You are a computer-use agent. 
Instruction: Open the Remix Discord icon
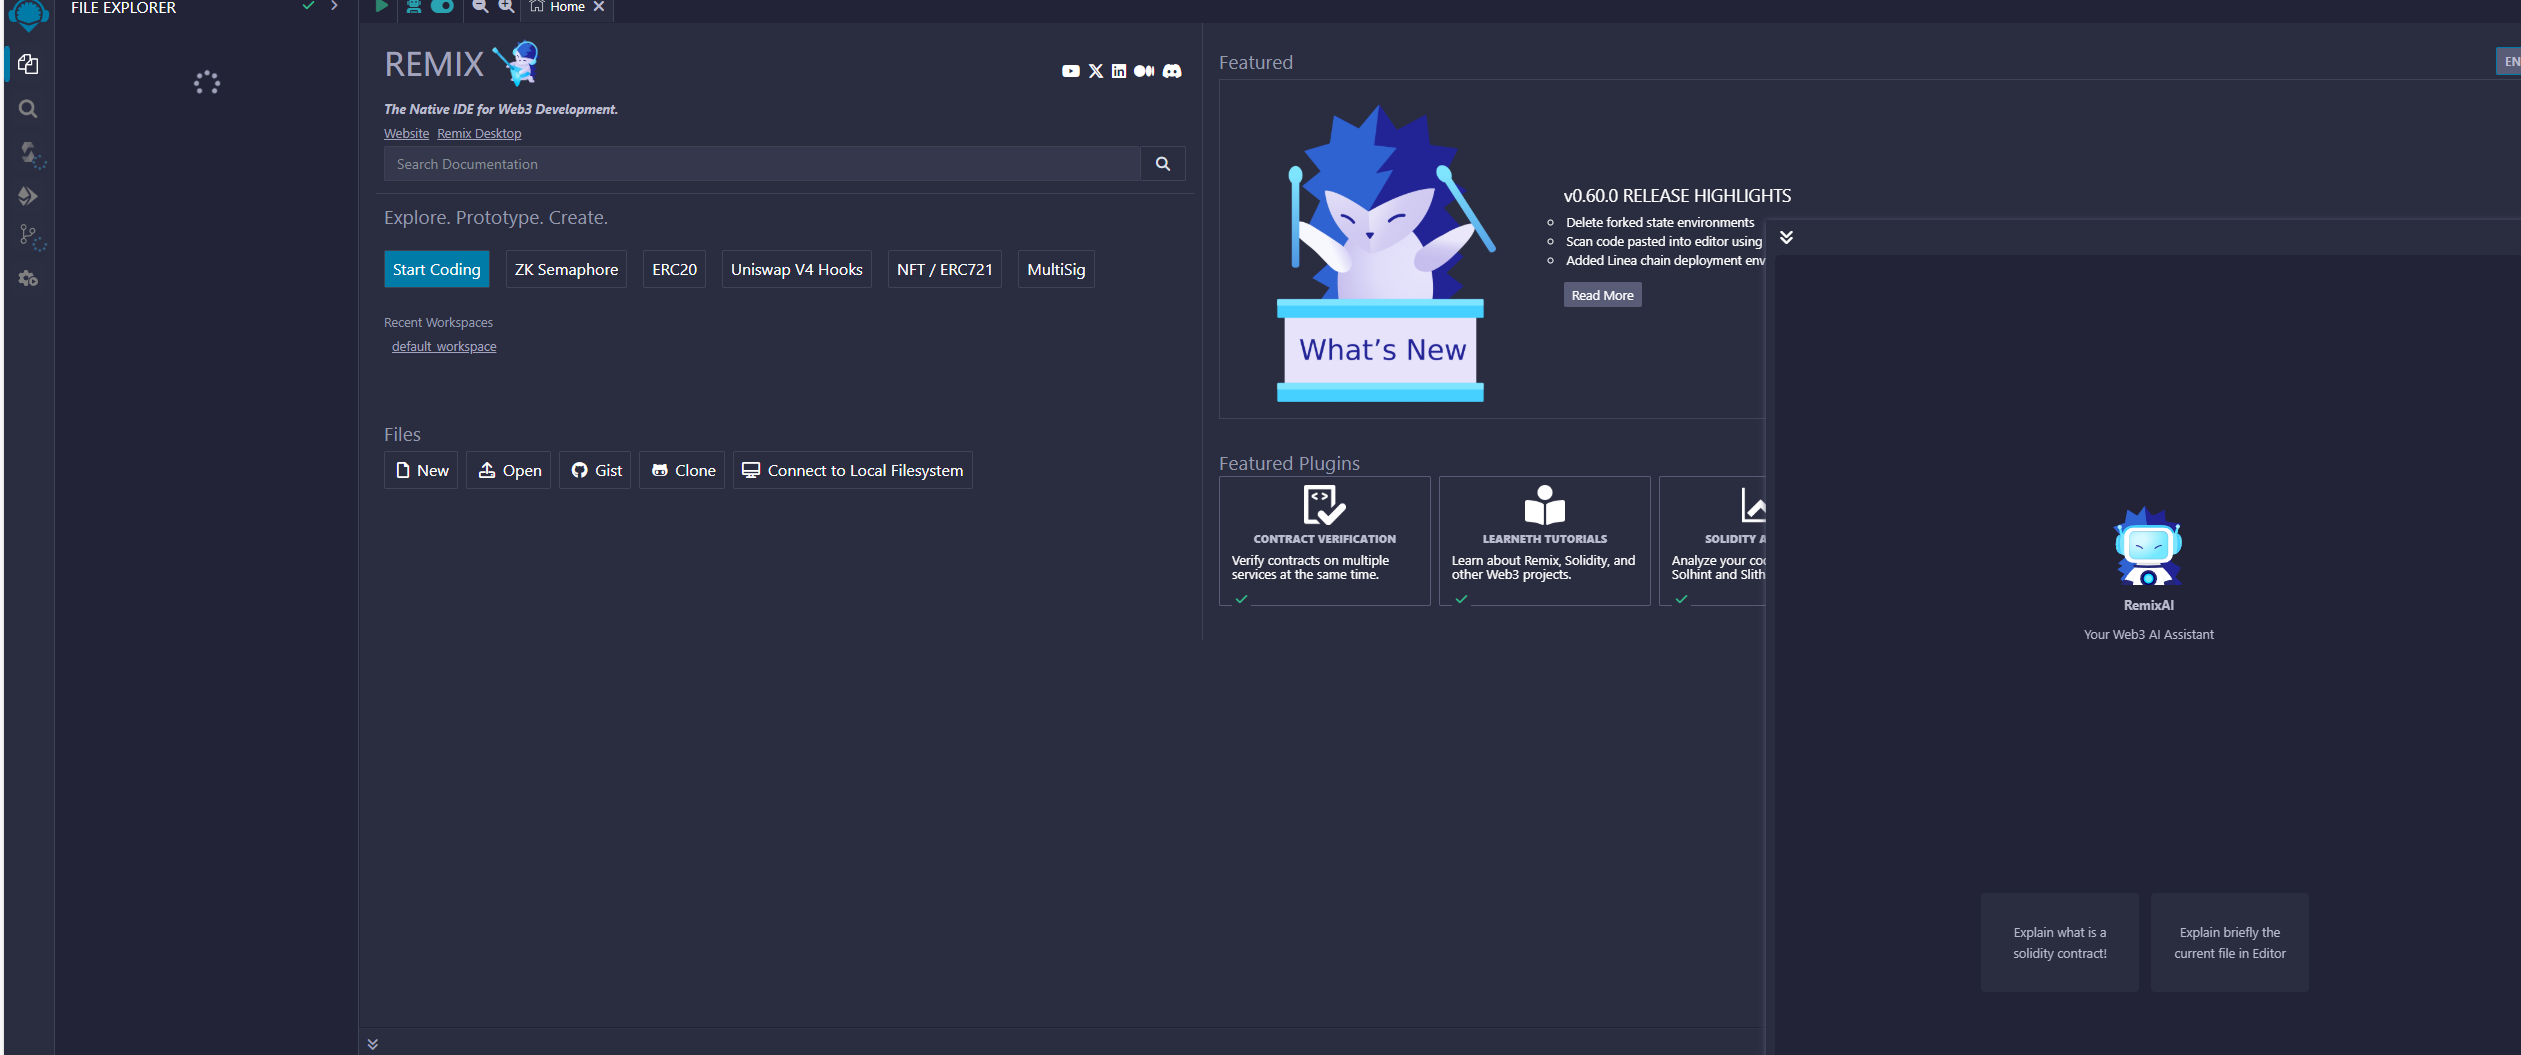click(1172, 71)
